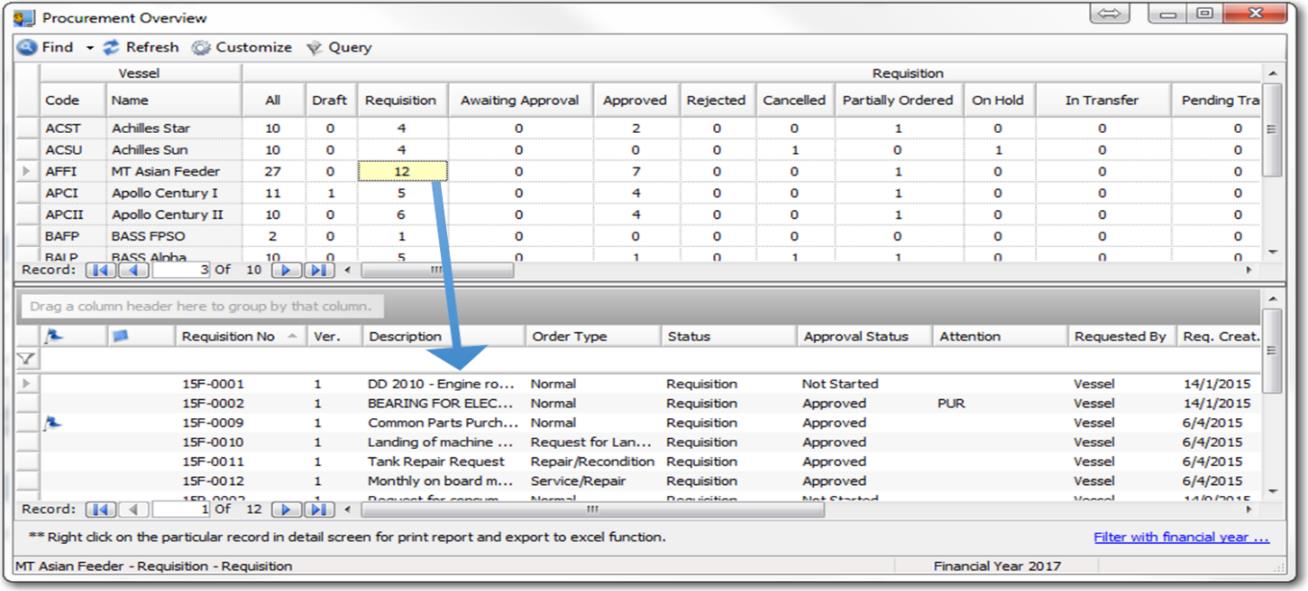The width and height of the screenshot is (1308, 591).
Task: Click the Repair/Recondition order type cell
Action: tap(593, 462)
